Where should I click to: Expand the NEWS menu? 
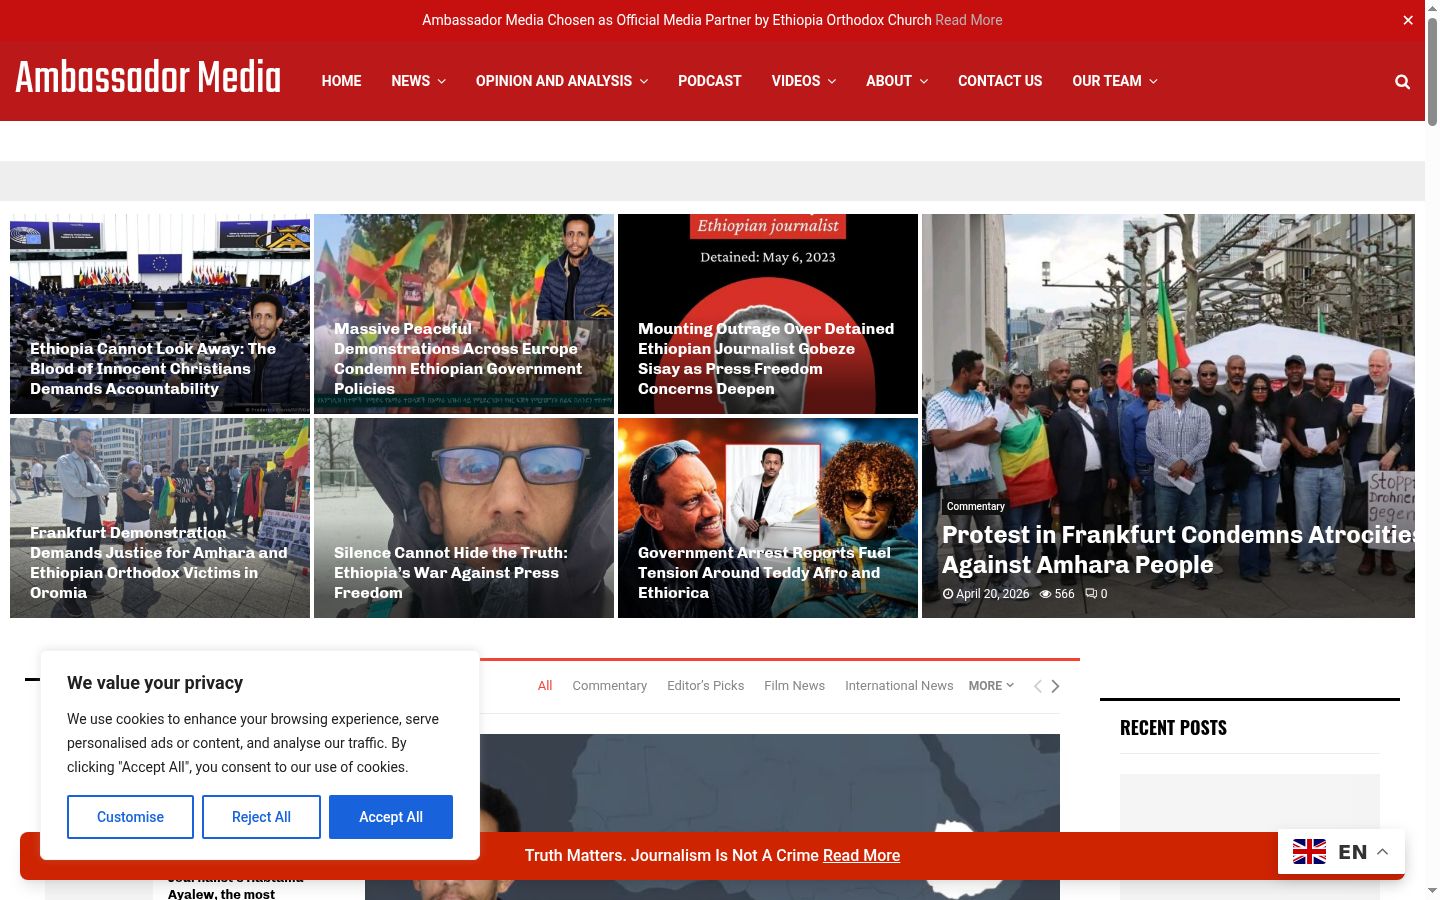418,81
